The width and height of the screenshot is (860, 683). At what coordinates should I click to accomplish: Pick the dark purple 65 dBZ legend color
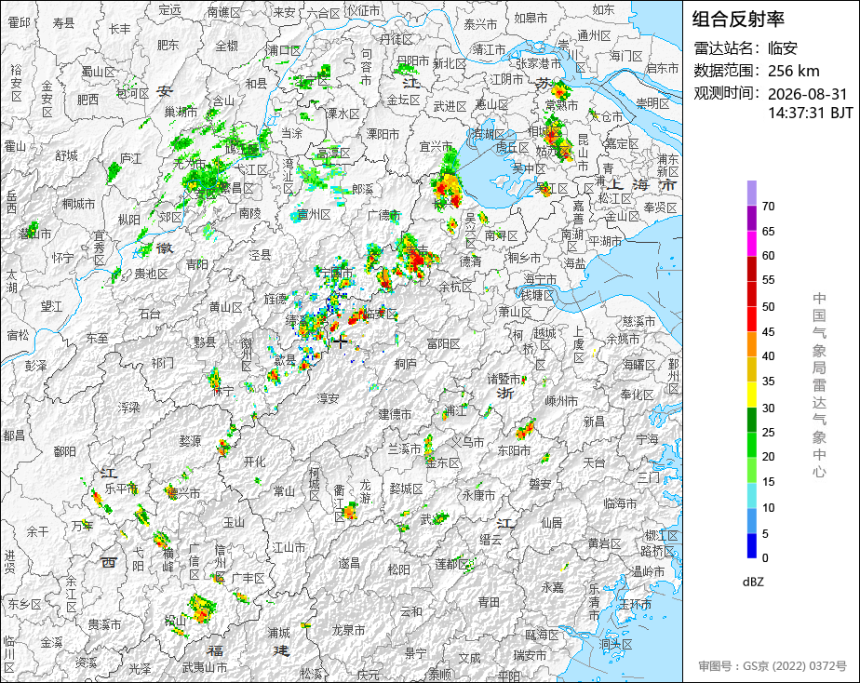pyautogui.click(x=752, y=218)
